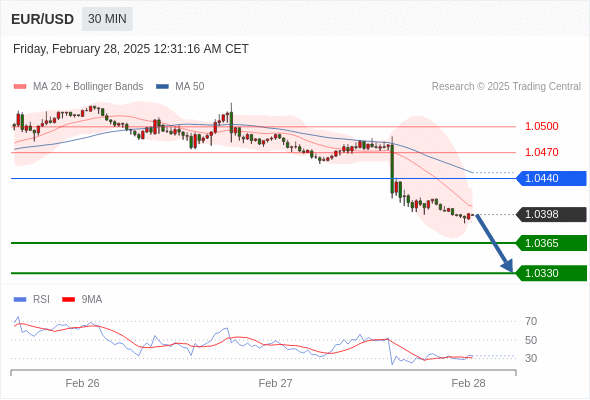Click the MA 20 + Bollinger Bands legend swatch
The height and width of the screenshot is (400, 590).
[x=20, y=87]
